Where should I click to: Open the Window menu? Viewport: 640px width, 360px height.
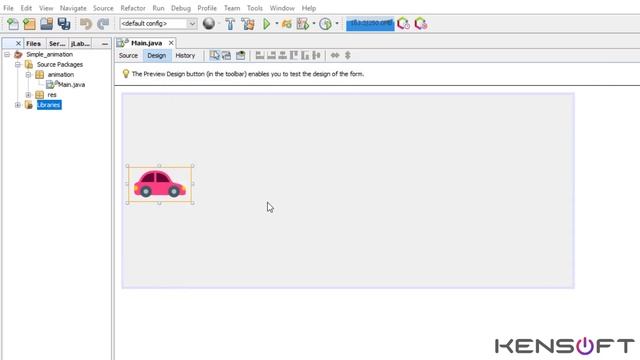click(282, 8)
